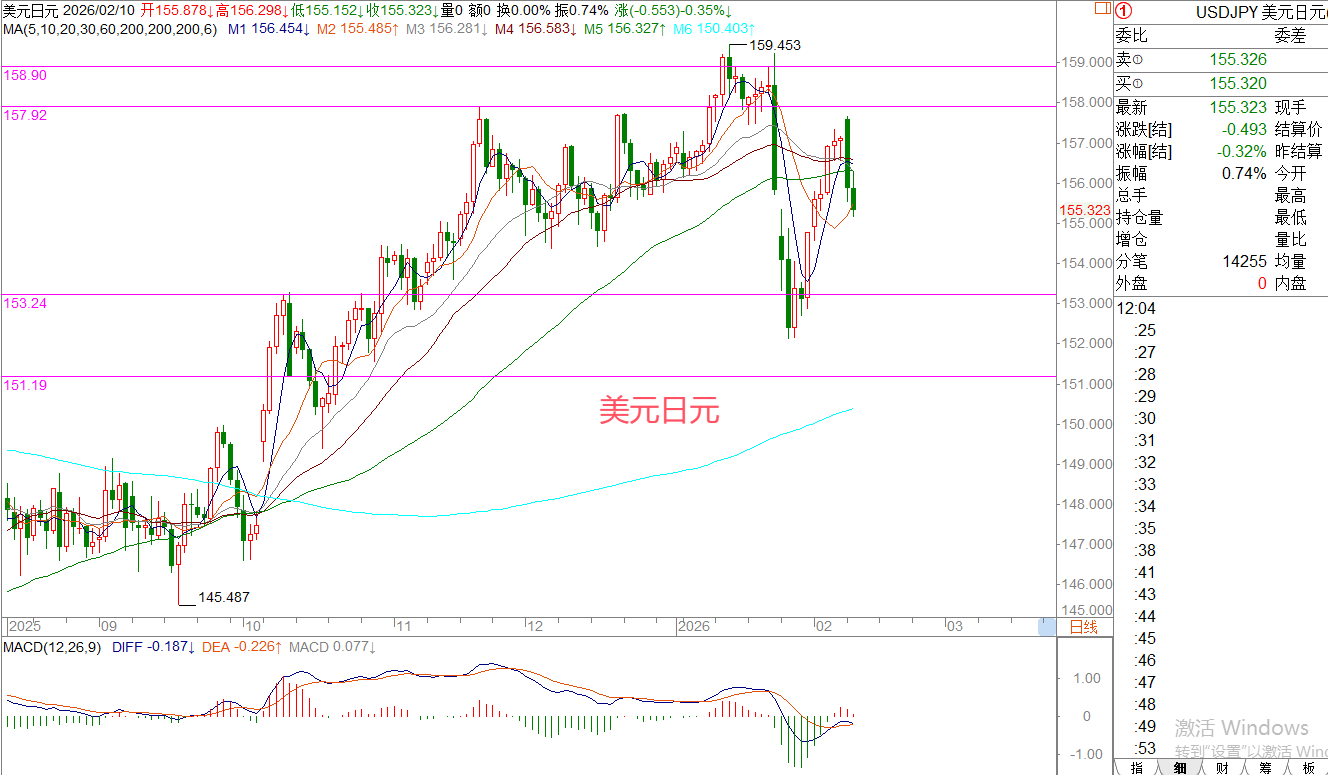Click the small circle icon beside 卖
Viewport: 1328px width, 775px height.
1136,60
